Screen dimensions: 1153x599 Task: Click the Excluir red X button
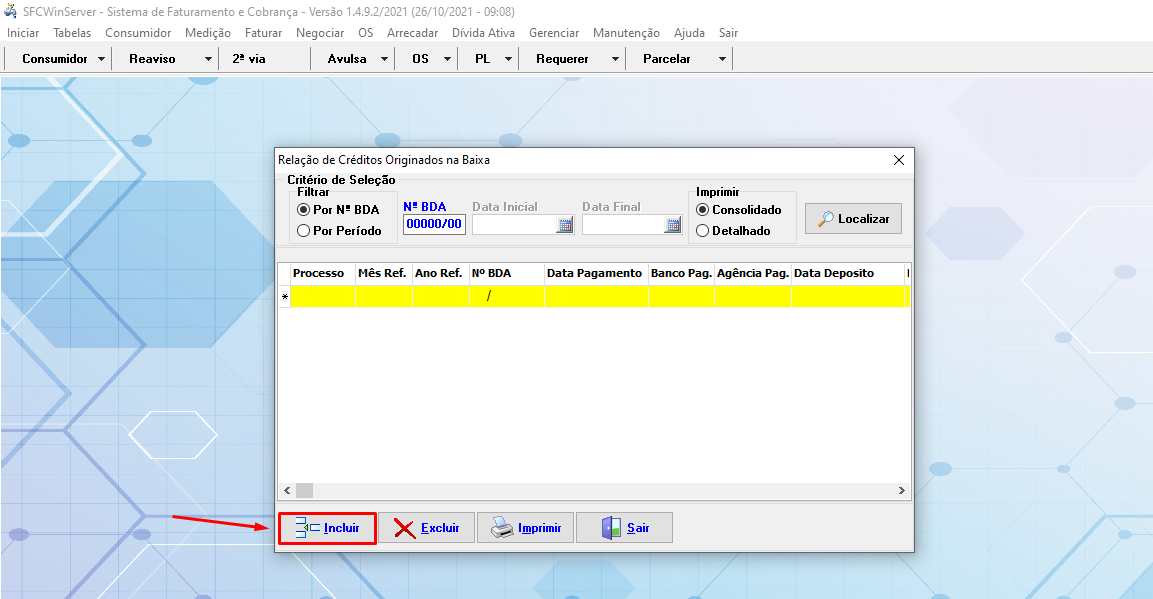tap(426, 528)
